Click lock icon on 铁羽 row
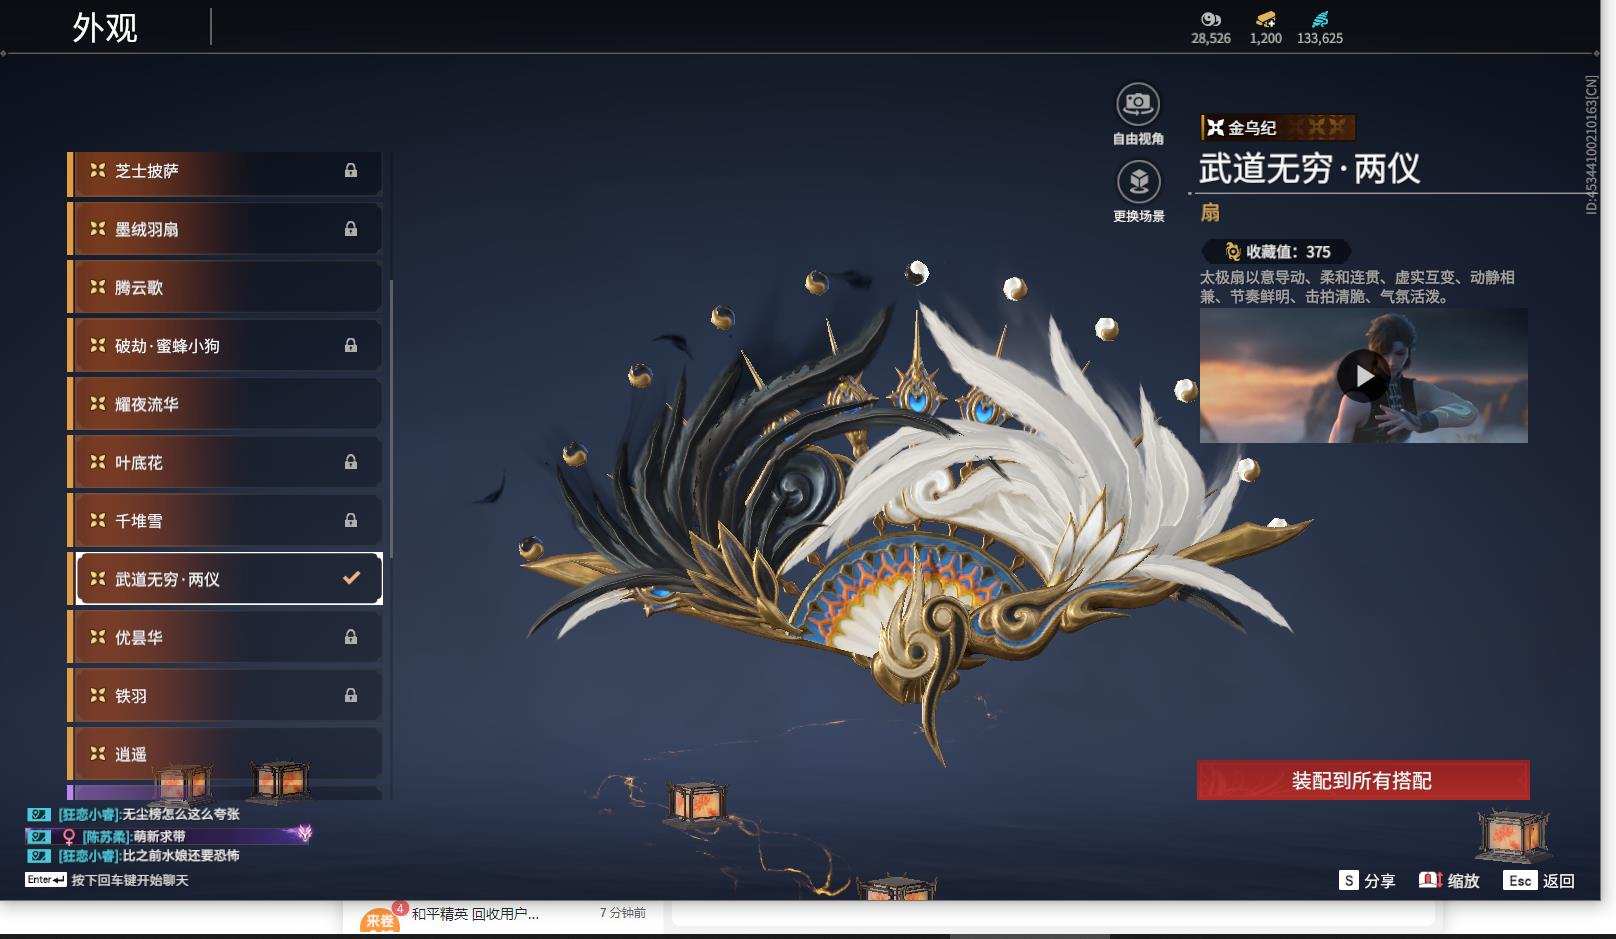Screen dimensions: 1616x939 pyautogui.click(x=351, y=695)
